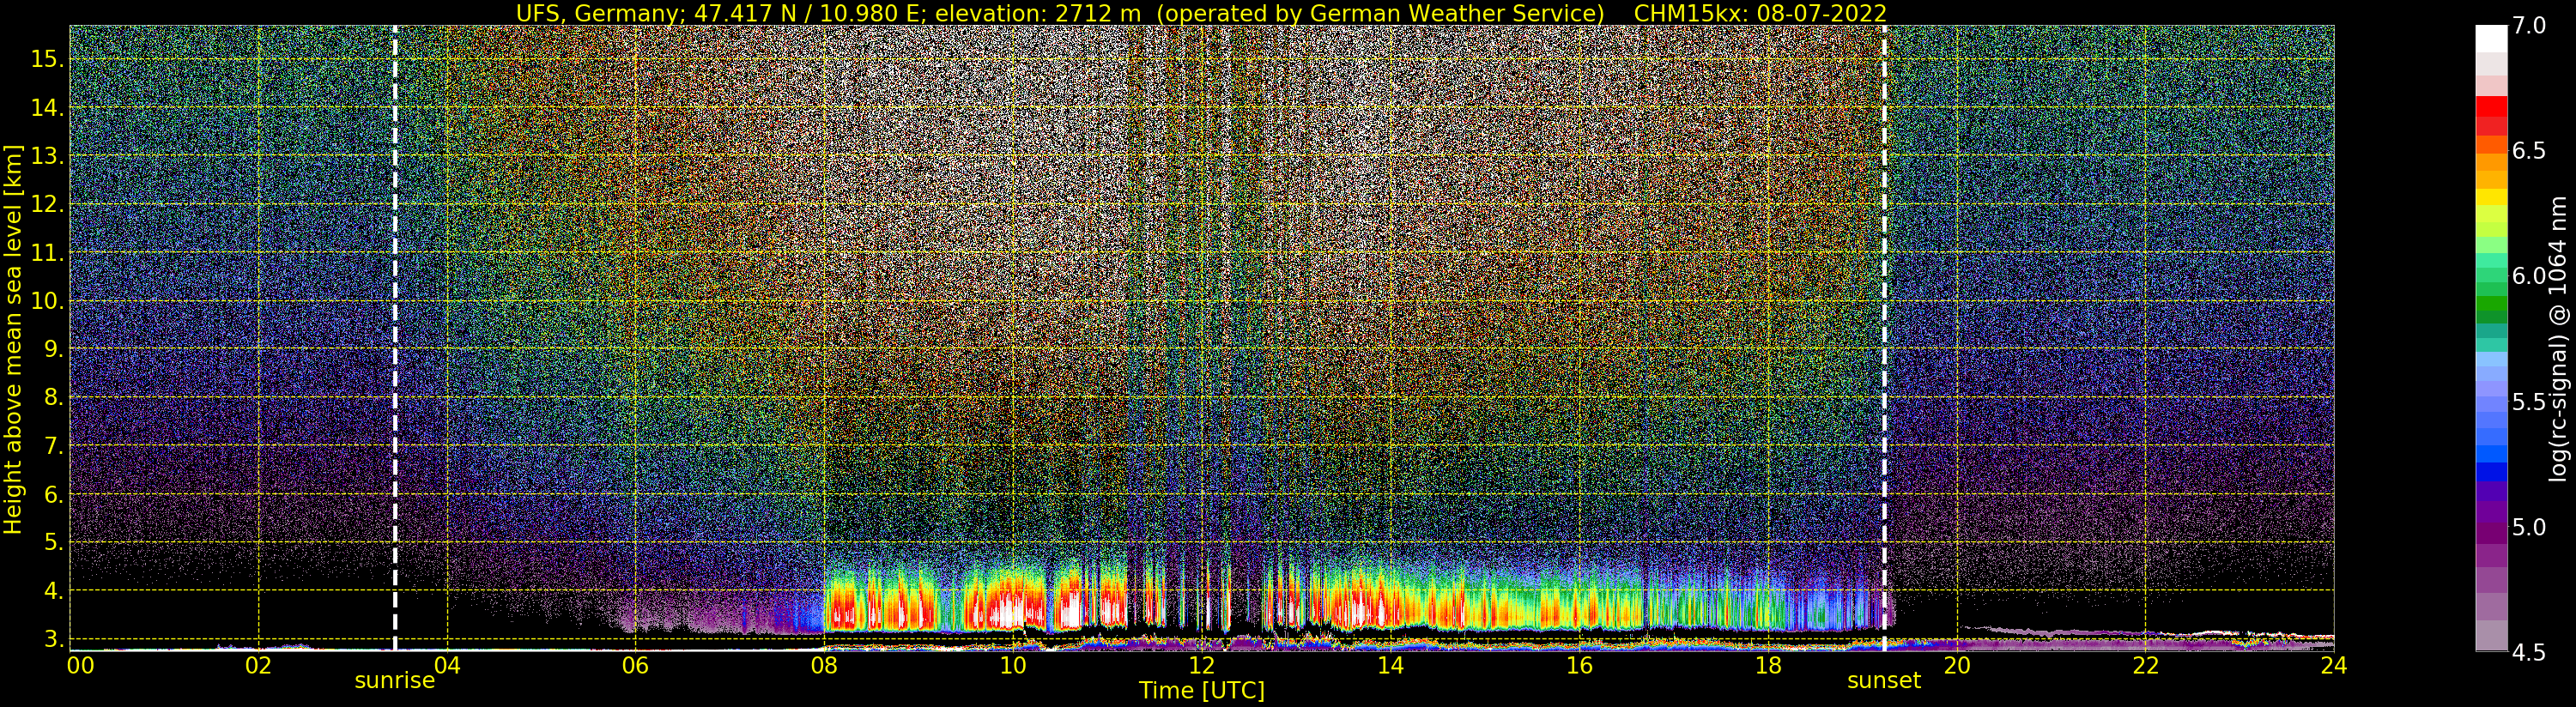Click the '12.' height axis tick label
This screenshot has width=2576, height=707.
[x=47, y=204]
